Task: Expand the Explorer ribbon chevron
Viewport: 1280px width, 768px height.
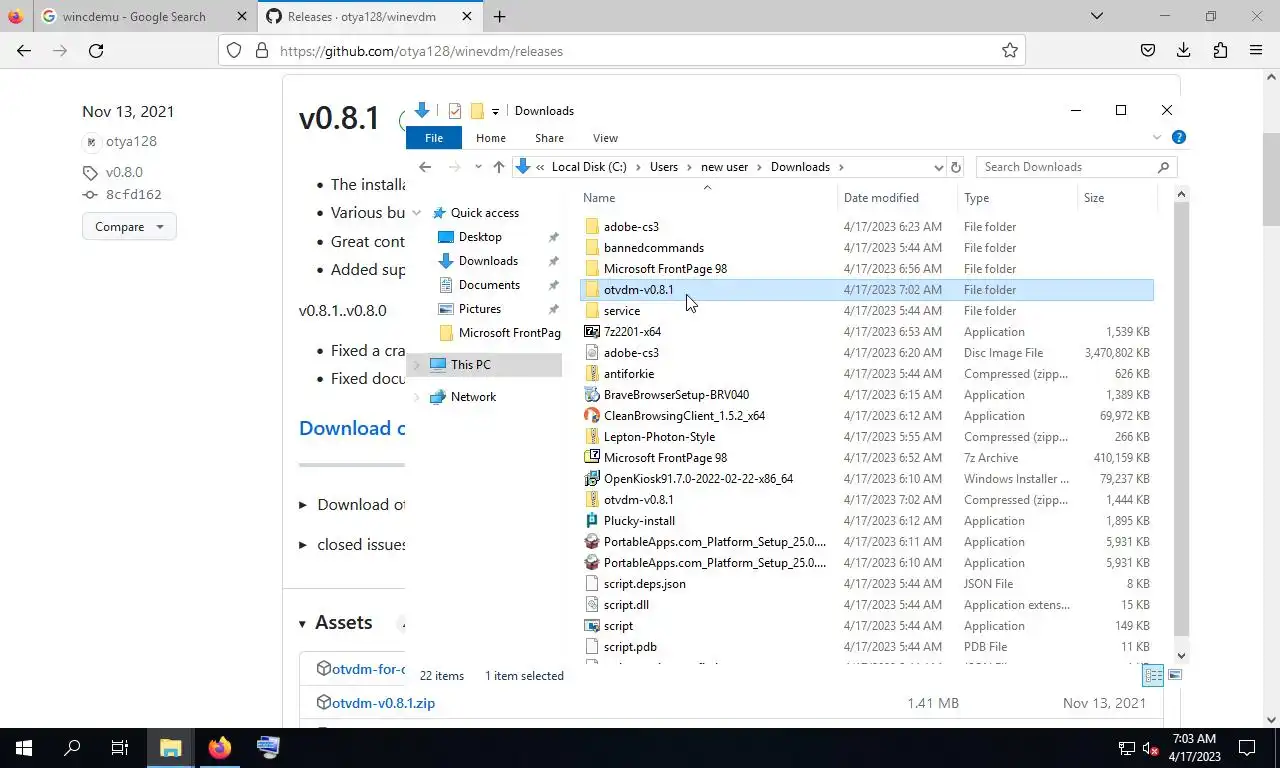Action: tap(1157, 137)
